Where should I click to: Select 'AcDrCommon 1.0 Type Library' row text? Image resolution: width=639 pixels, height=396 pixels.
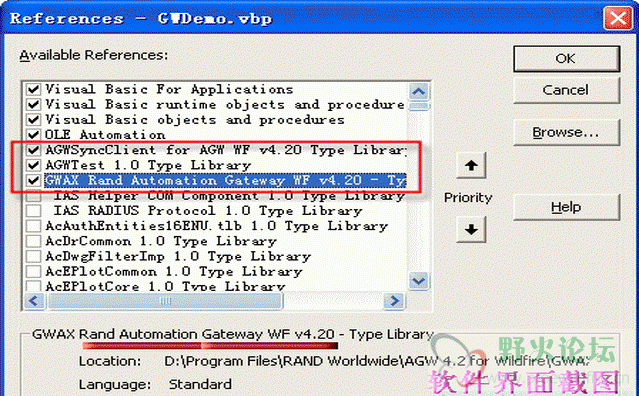(161, 241)
